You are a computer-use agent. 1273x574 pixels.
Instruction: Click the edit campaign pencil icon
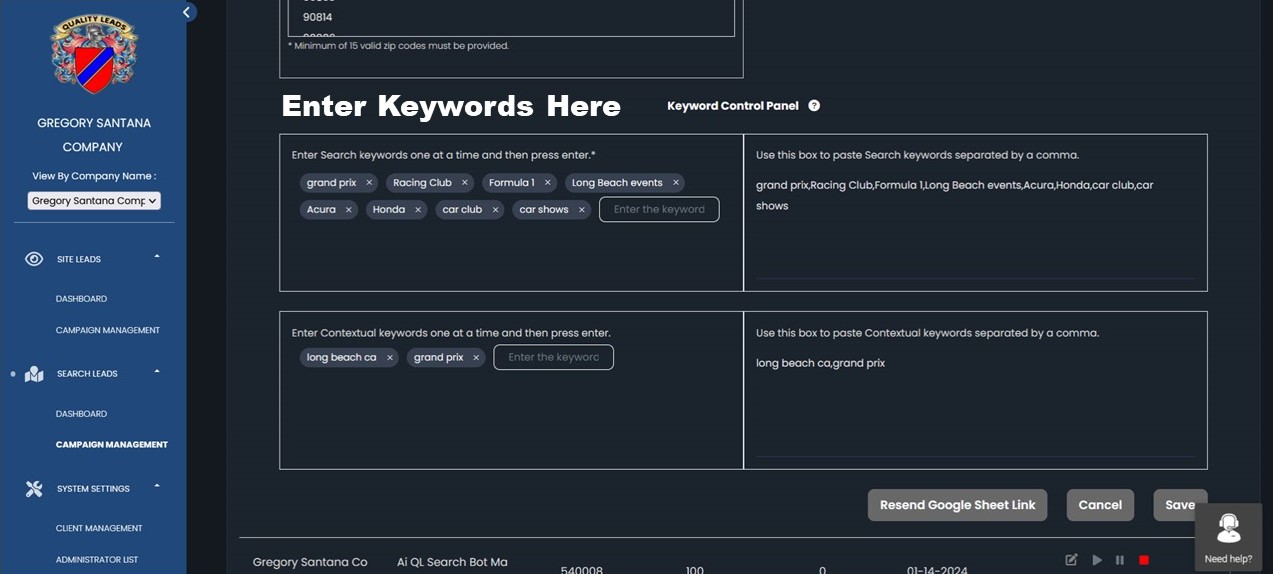pos(1071,560)
